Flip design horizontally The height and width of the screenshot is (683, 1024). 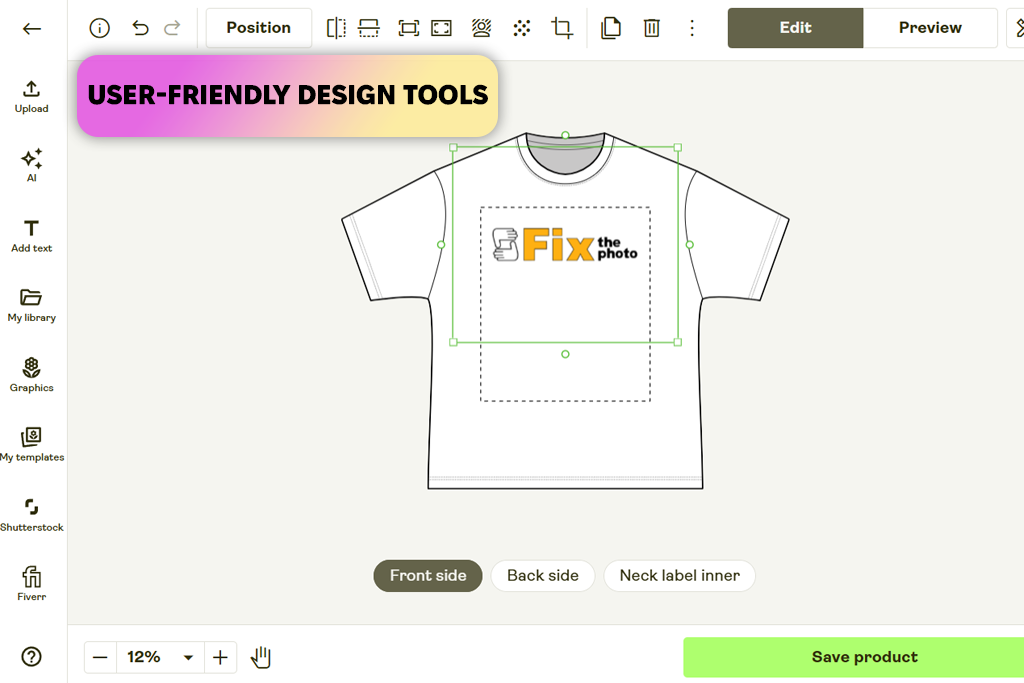click(336, 28)
